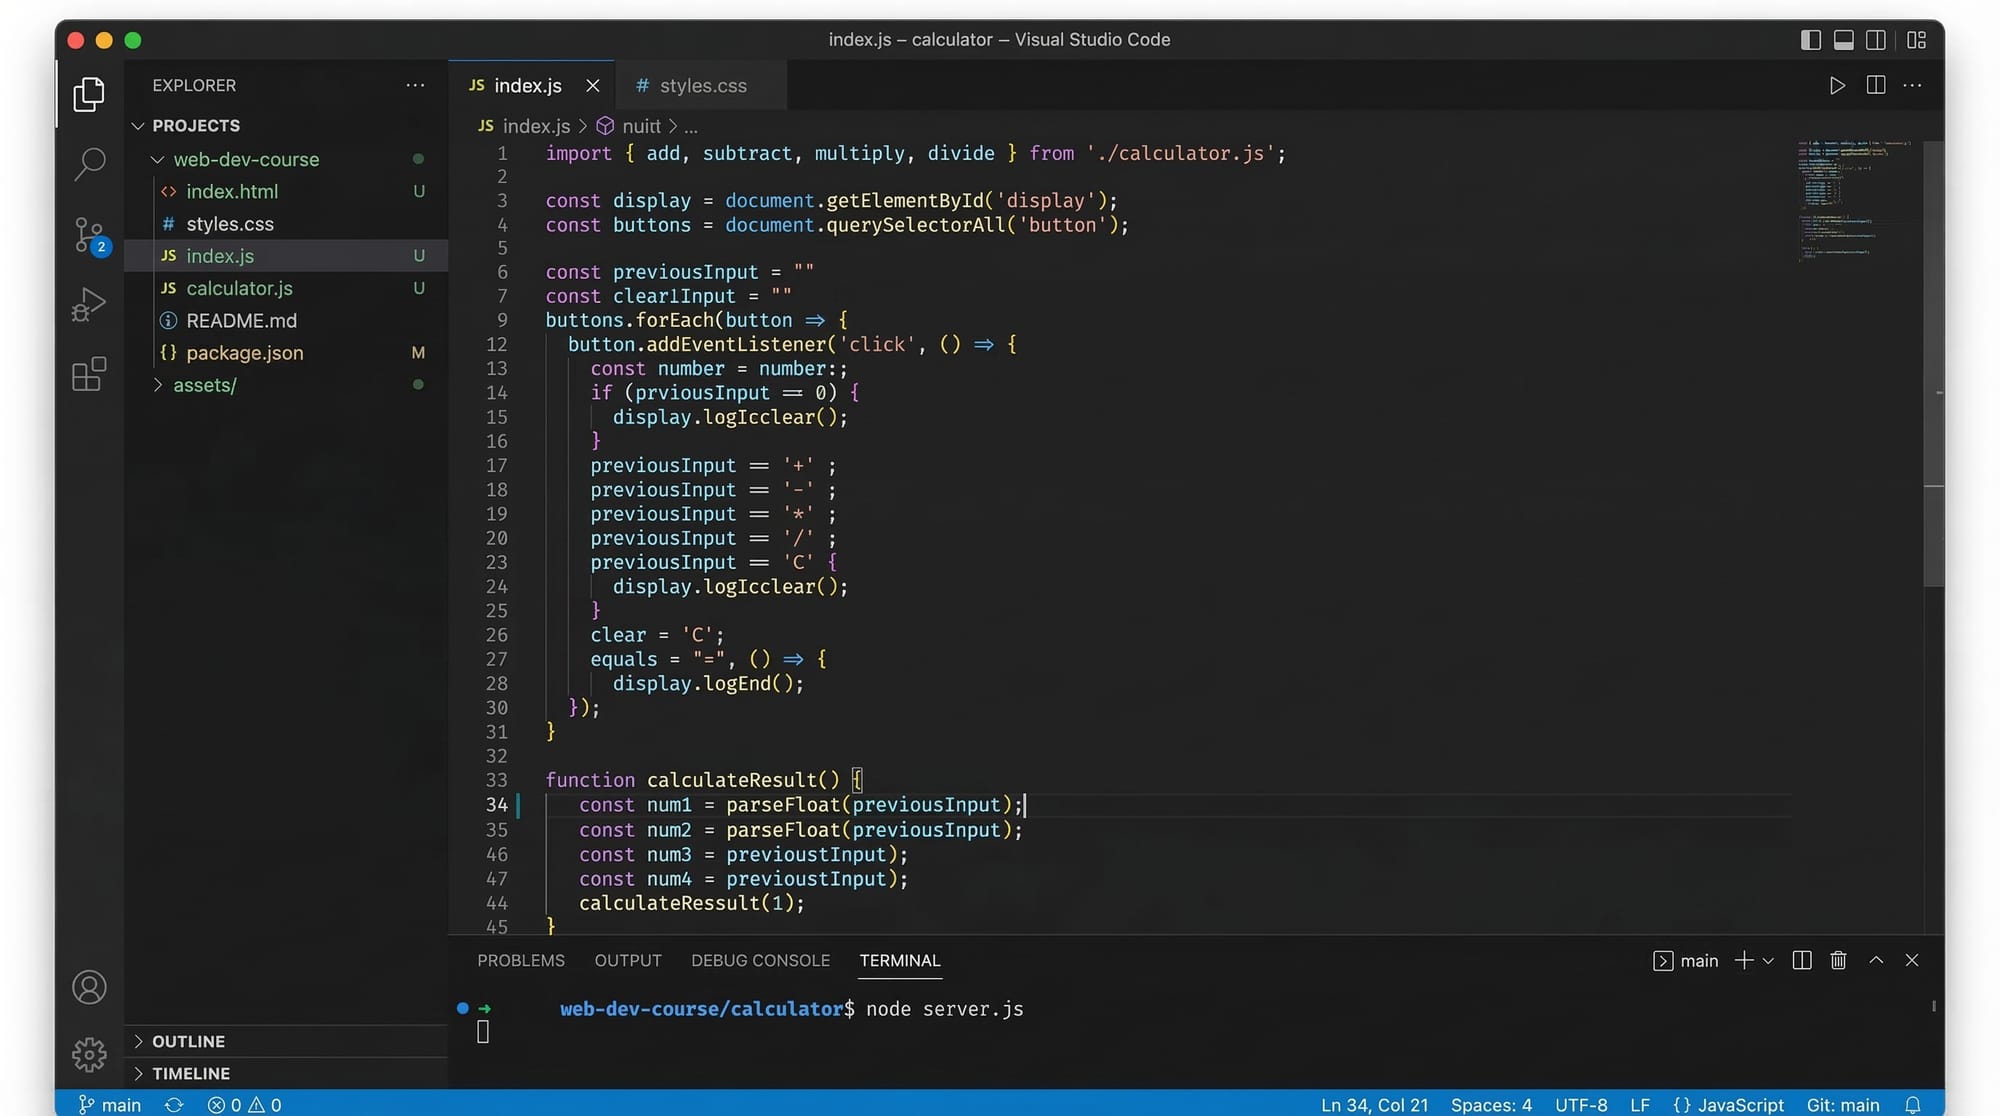Click the JavaScript language mode button

(1729, 1104)
